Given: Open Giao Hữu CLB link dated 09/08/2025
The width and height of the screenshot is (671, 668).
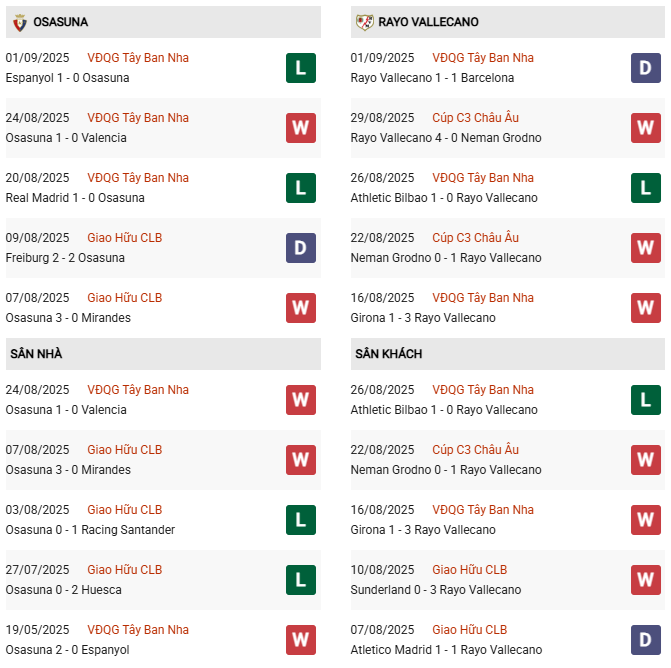Looking at the screenshot, I should pyautogui.click(x=124, y=238).
